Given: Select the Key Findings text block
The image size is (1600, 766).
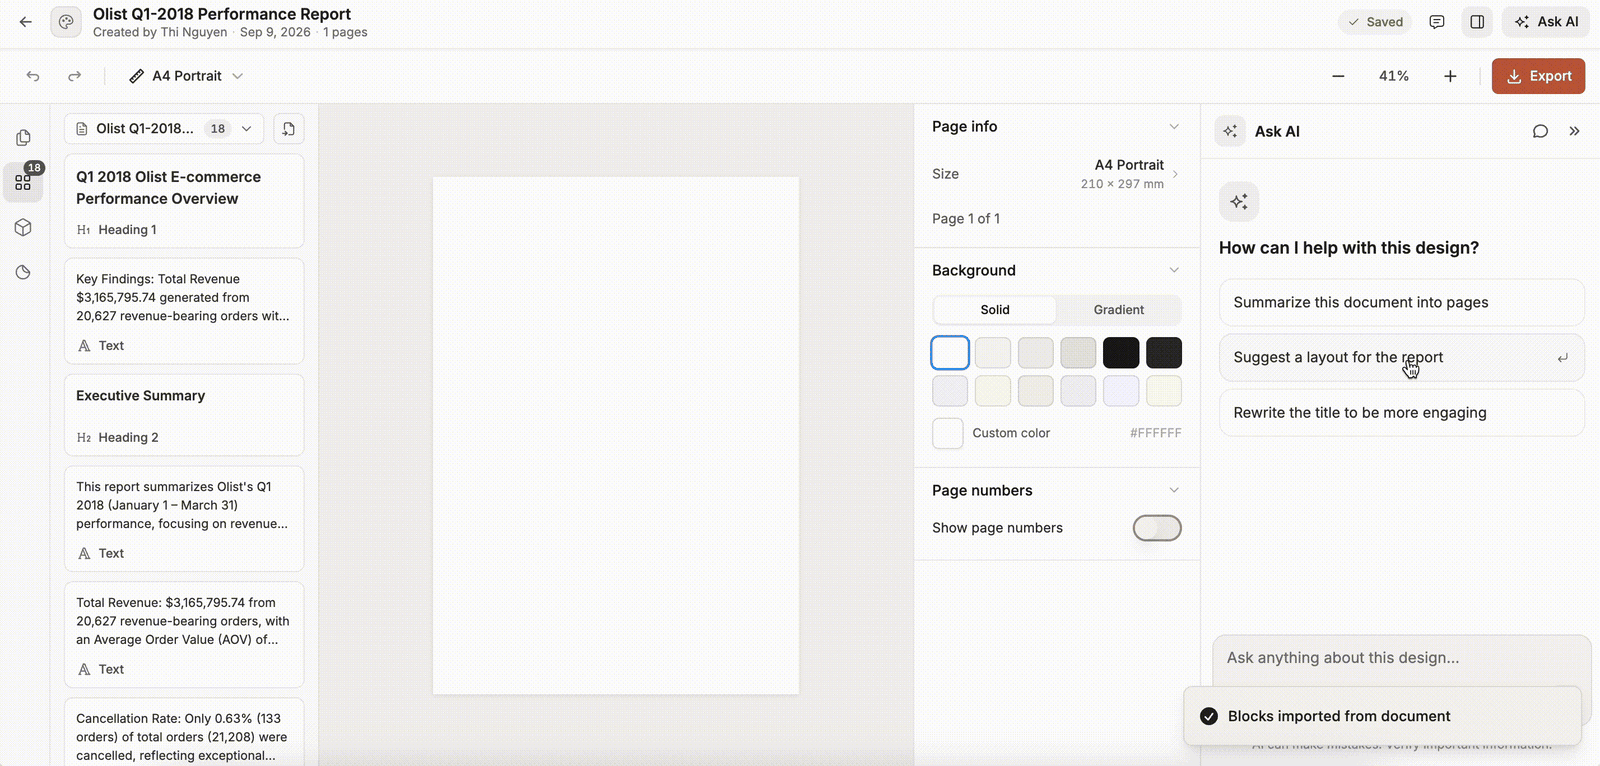Looking at the screenshot, I should coord(184,311).
